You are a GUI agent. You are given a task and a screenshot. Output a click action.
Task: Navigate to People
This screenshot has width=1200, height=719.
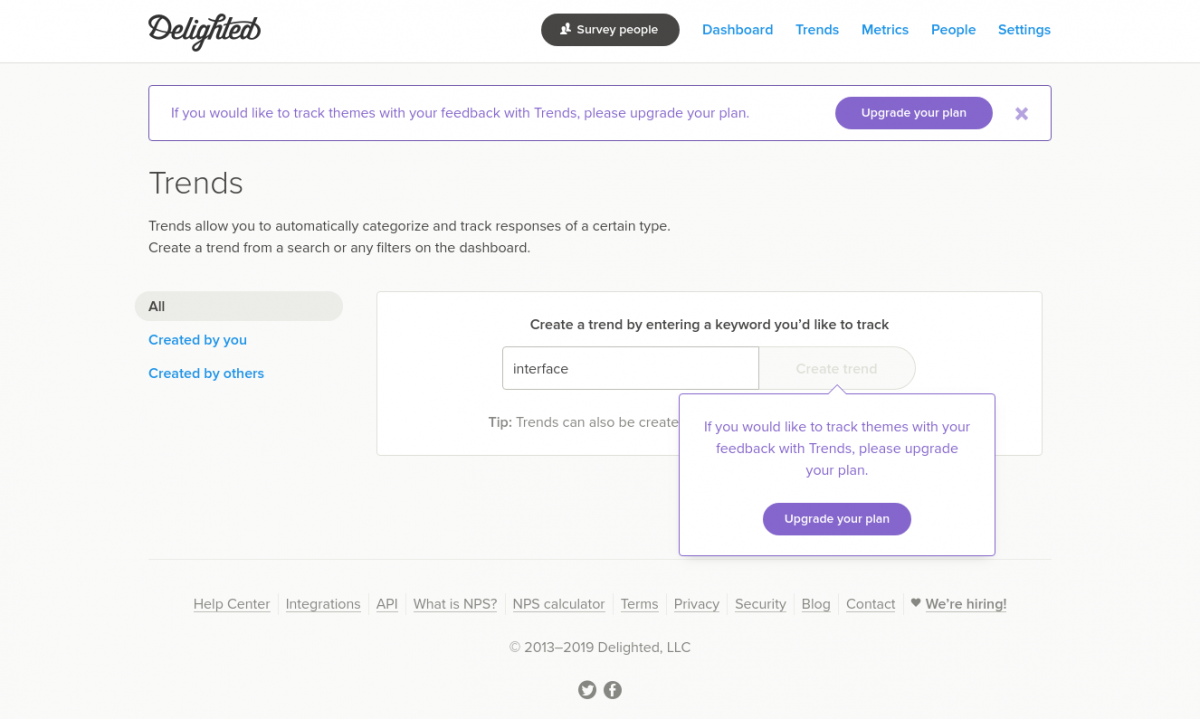(x=953, y=30)
